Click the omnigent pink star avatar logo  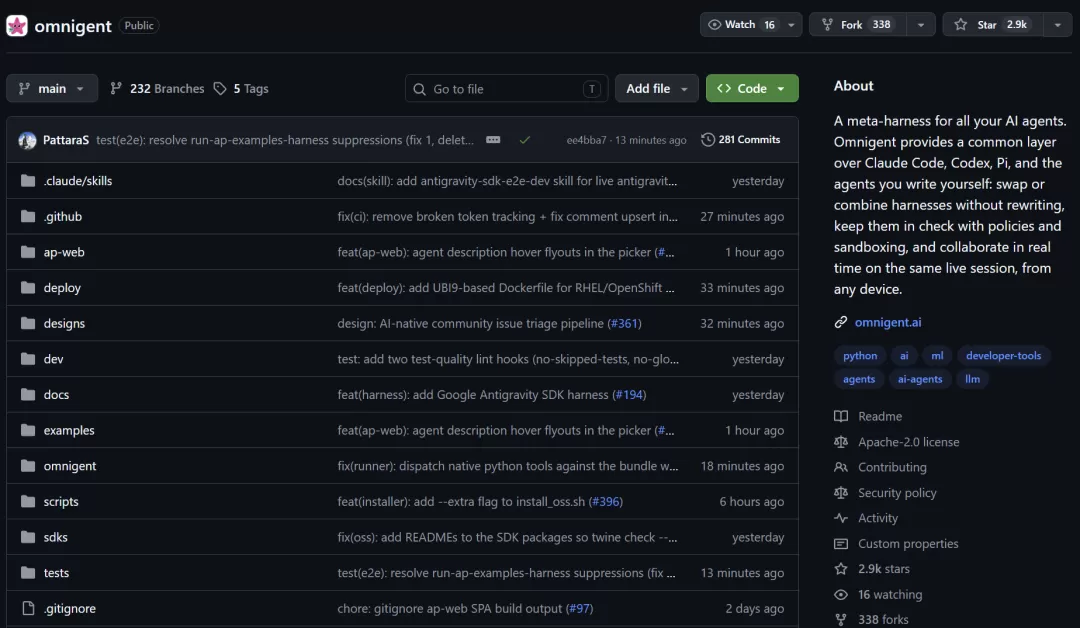[x=17, y=25]
